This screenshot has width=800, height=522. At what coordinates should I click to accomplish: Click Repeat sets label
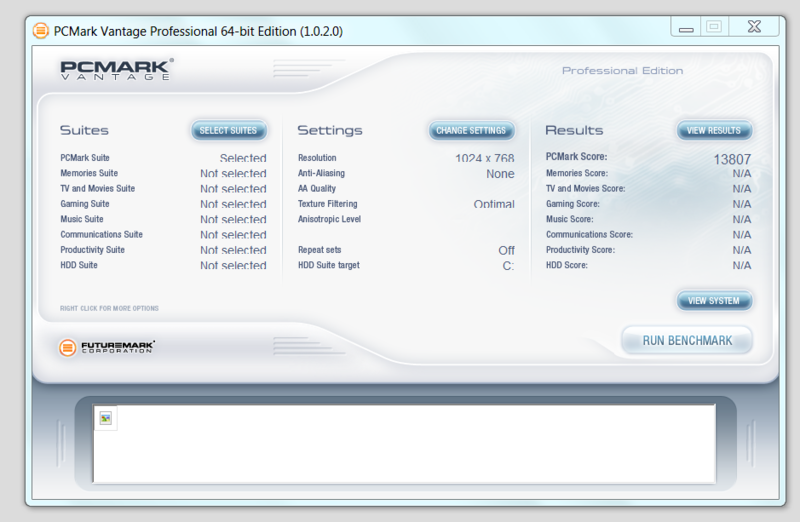click(x=319, y=250)
